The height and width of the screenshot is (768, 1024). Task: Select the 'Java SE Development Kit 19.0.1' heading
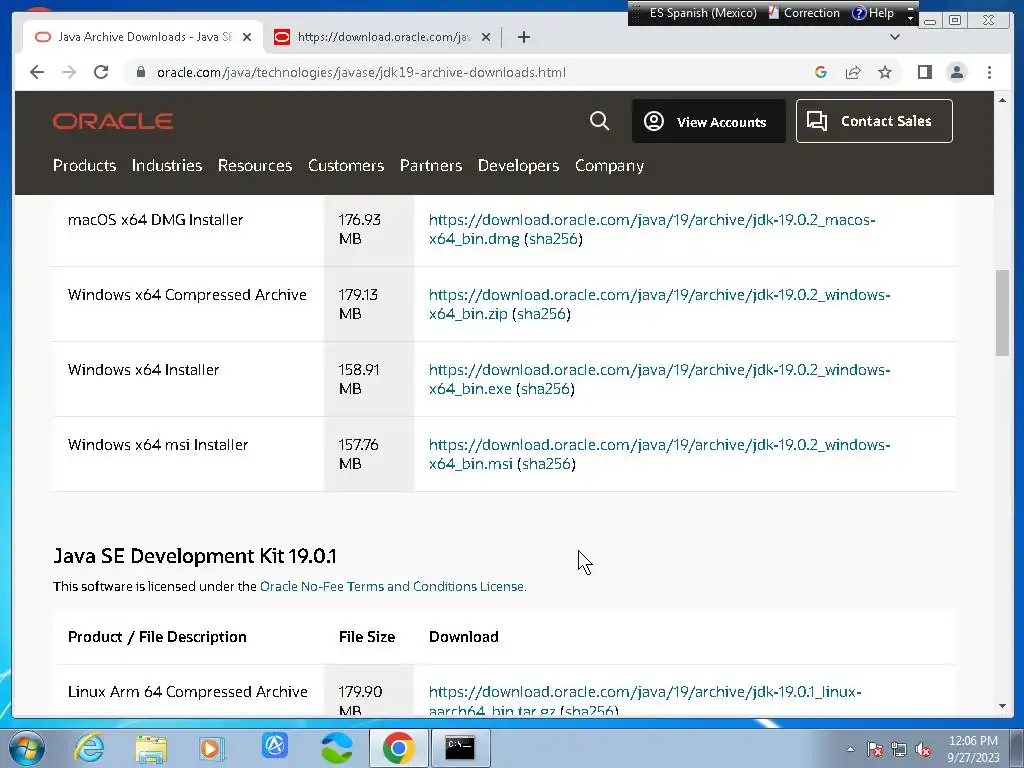tap(195, 556)
